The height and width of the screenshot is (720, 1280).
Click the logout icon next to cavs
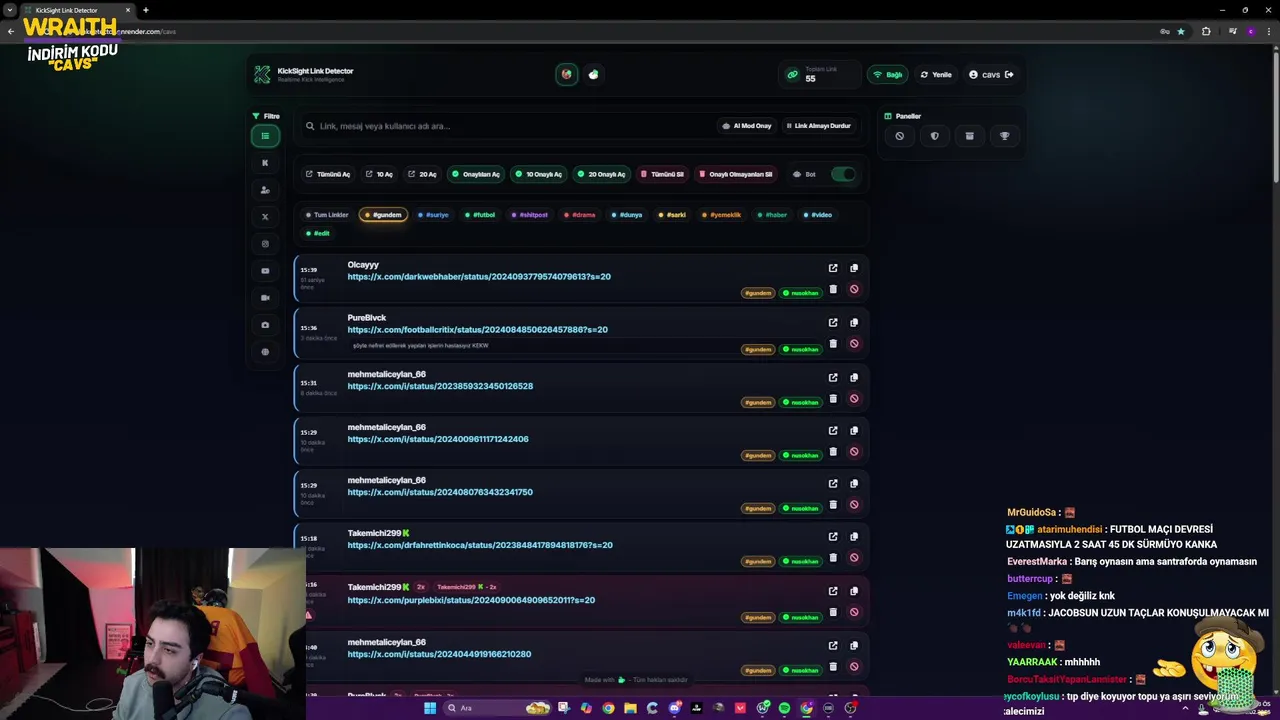click(x=1009, y=75)
